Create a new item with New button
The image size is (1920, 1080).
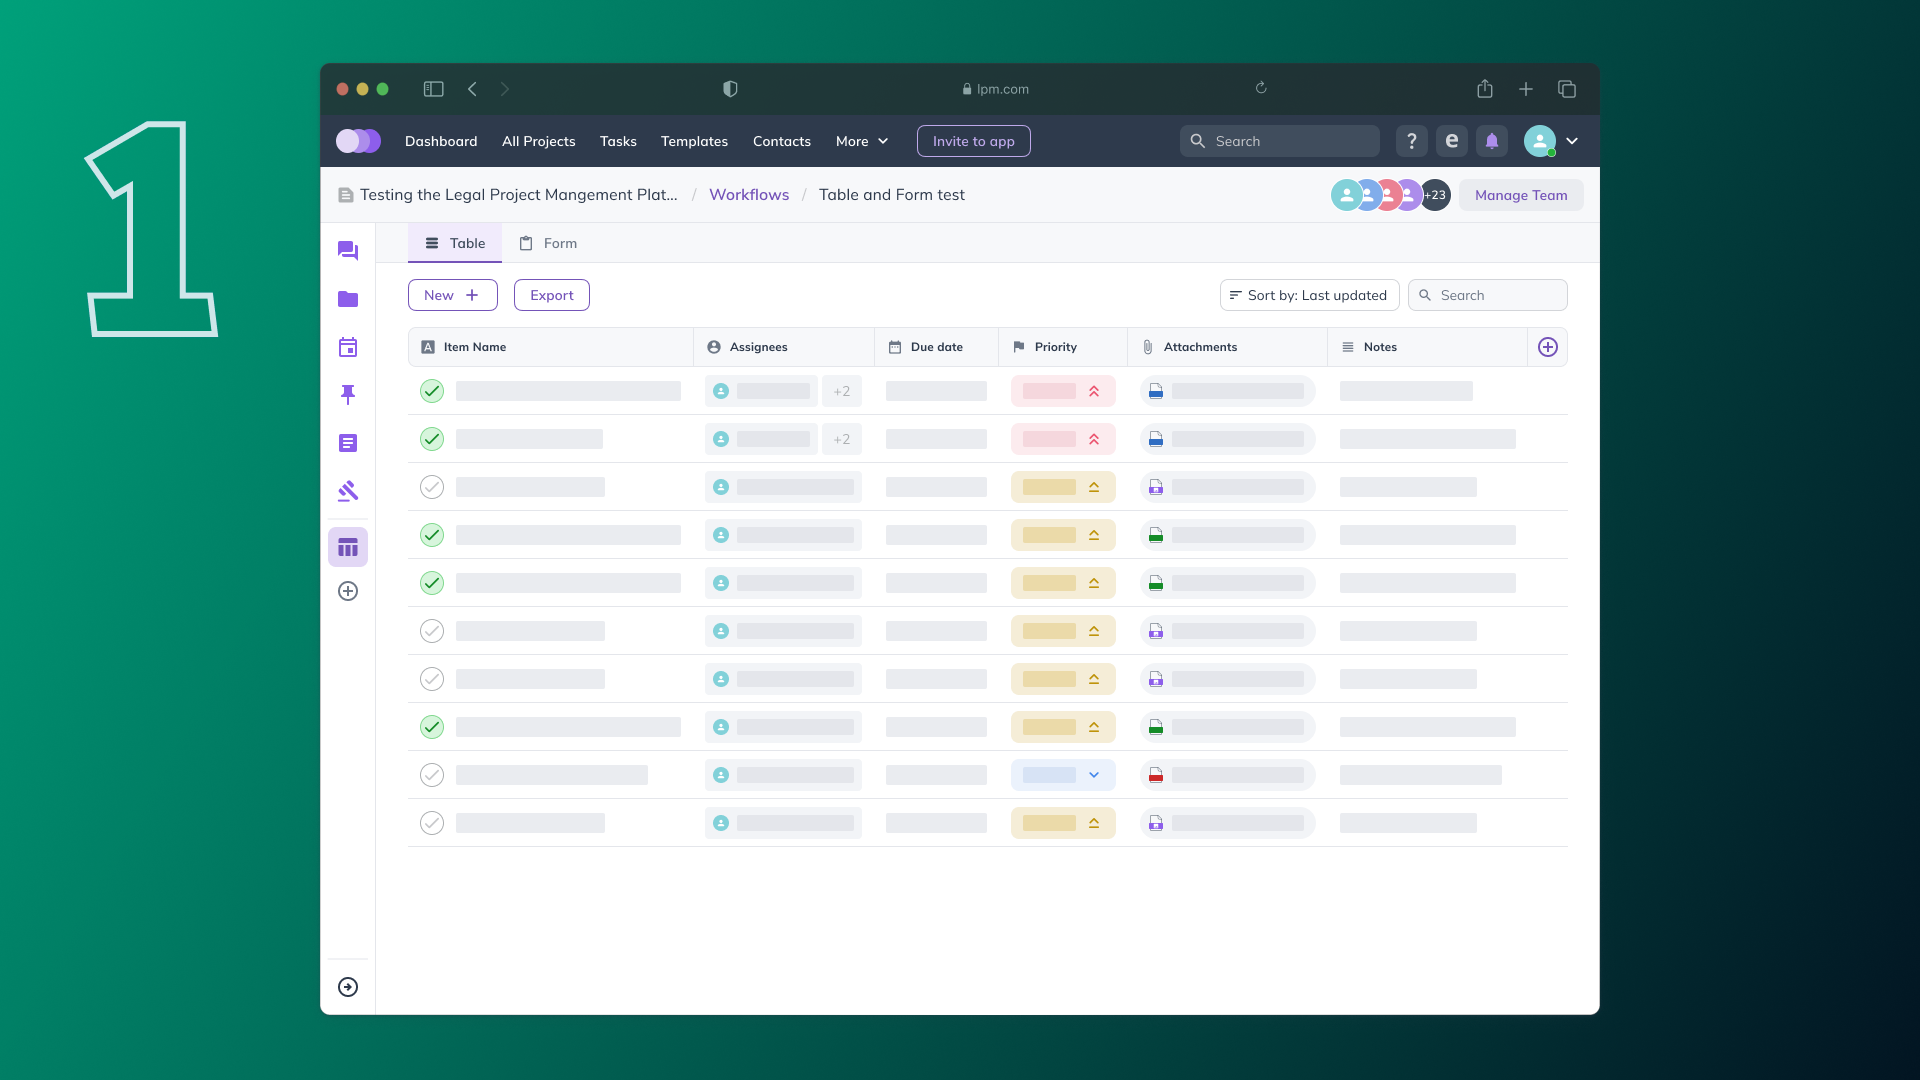(x=453, y=295)
